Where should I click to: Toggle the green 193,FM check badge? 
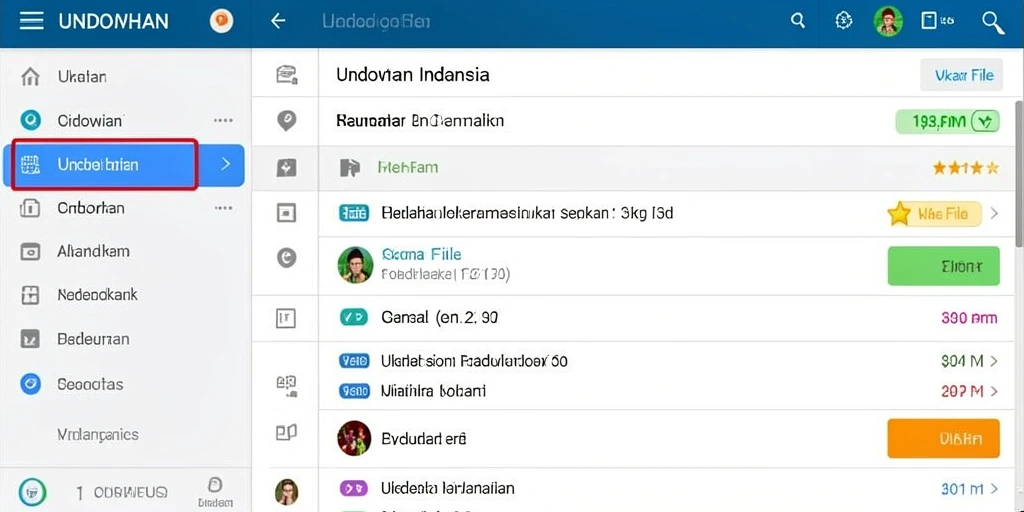click(x=947, y=121)
